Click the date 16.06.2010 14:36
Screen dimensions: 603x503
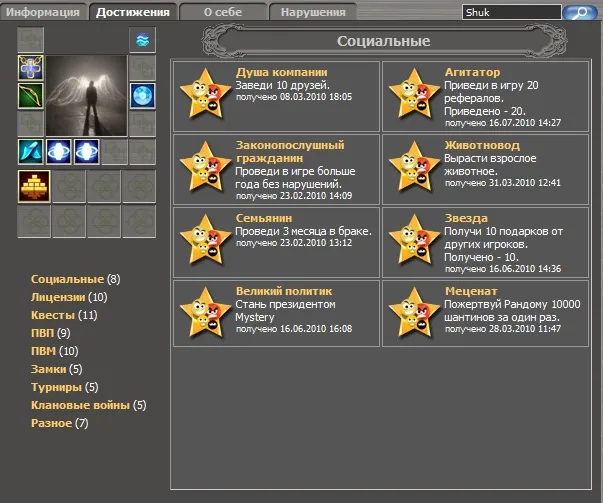(525, 269)
